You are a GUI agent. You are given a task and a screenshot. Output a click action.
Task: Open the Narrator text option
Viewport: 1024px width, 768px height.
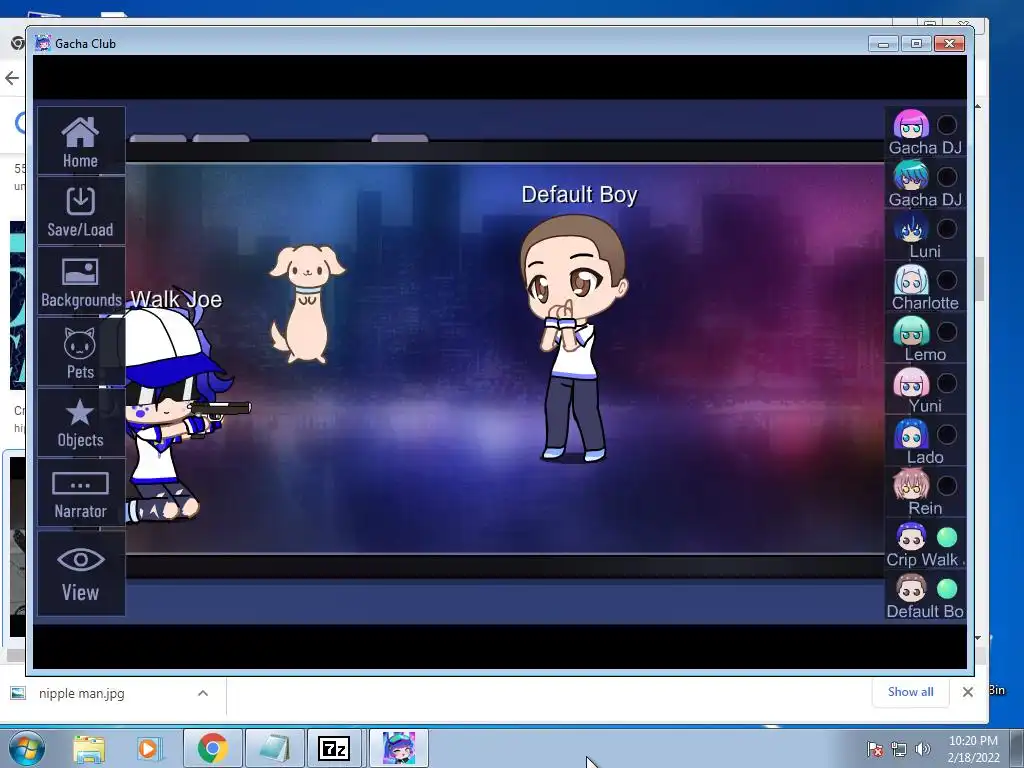80,493
